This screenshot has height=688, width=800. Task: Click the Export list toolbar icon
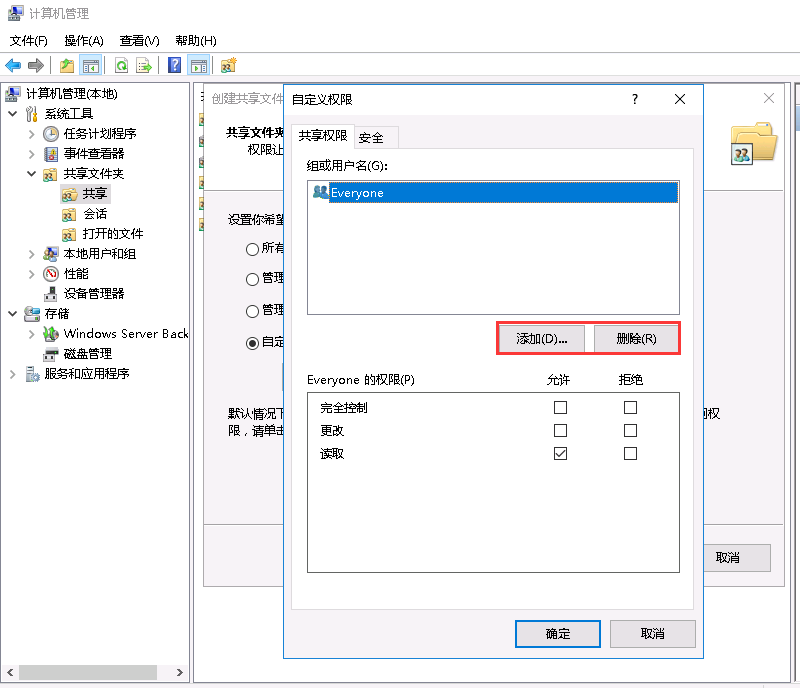(144, 66)
